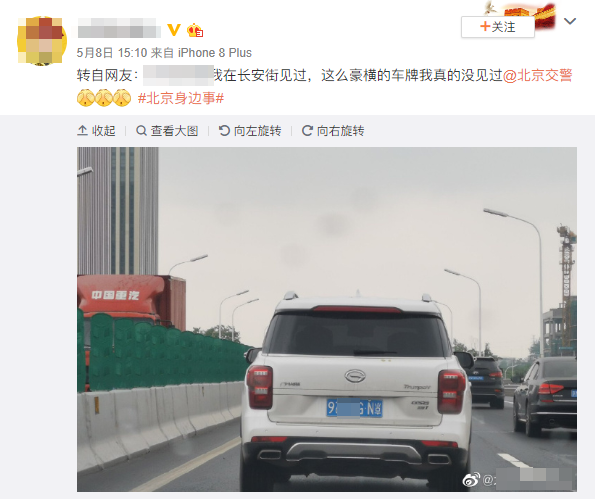The image size is (595, 499).
Task: Open the #北京身边事# hashtag topic
Action: pyautogui.click(x=181, y=98)
